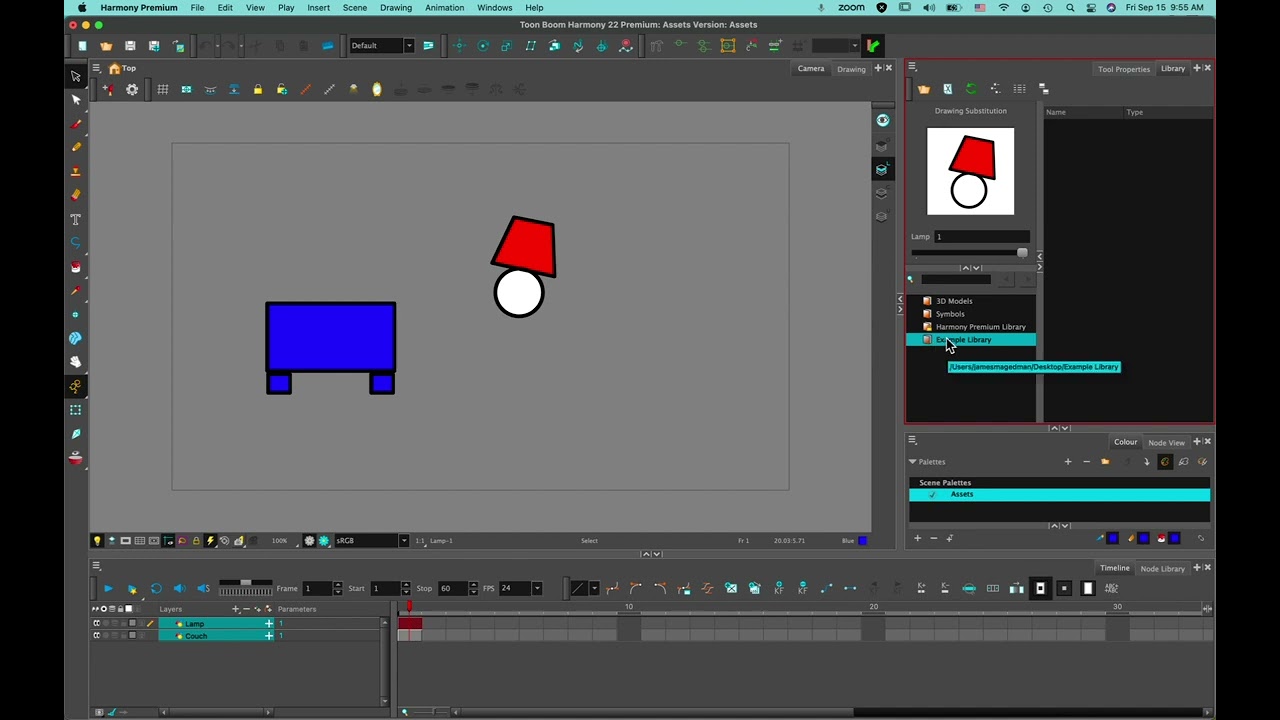Select the Lamp layer in Timeline

click(x=215, y=623)
